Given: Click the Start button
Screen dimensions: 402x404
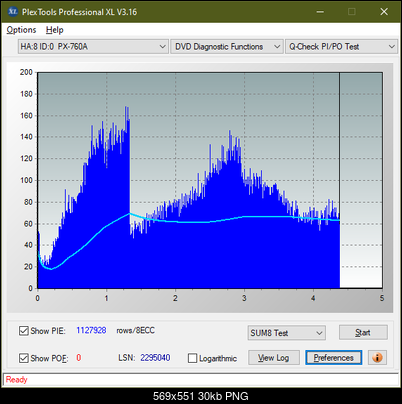Looking at the screenshot, I should coord(363,332).
